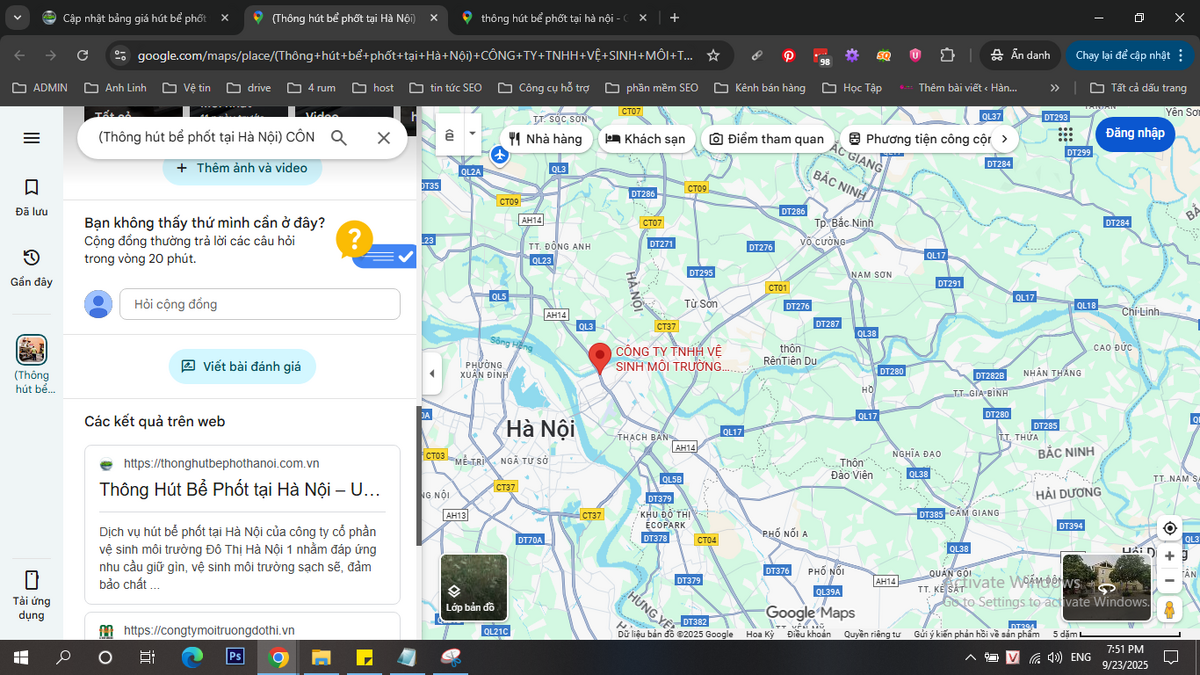Viewport: 1200px width, 675px height.
Task: Open Gần đây recent history
Action: point(31,267)
